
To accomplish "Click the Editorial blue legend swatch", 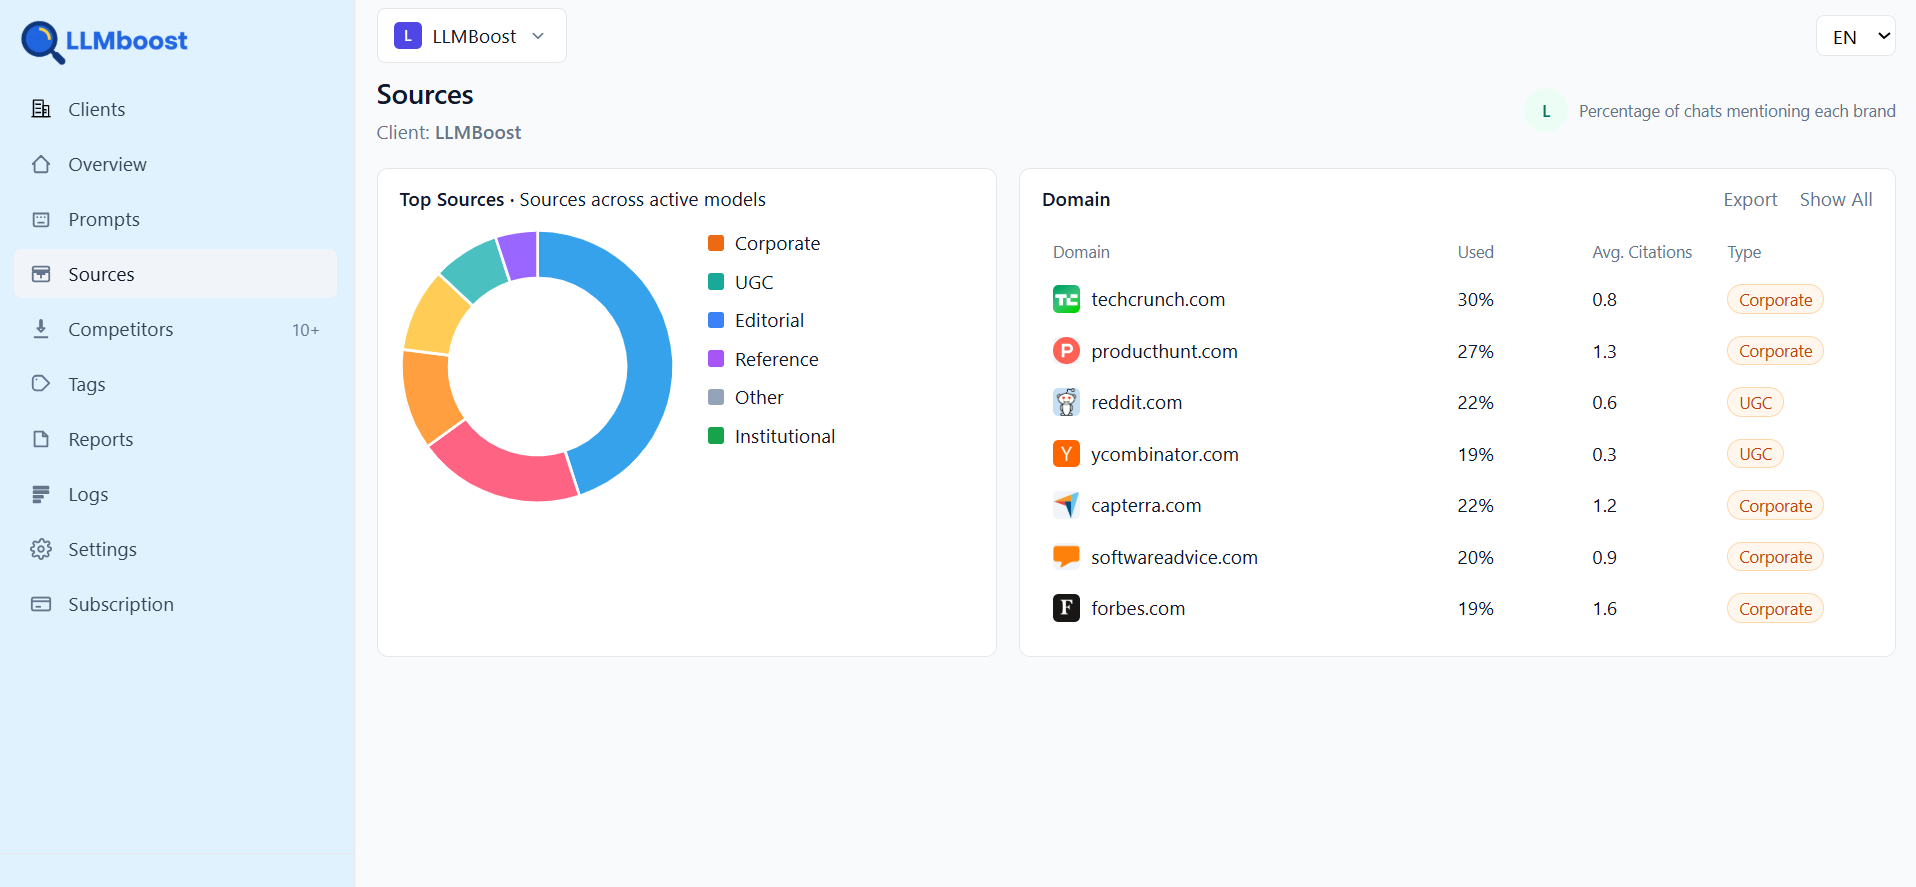I will point(716,320).
